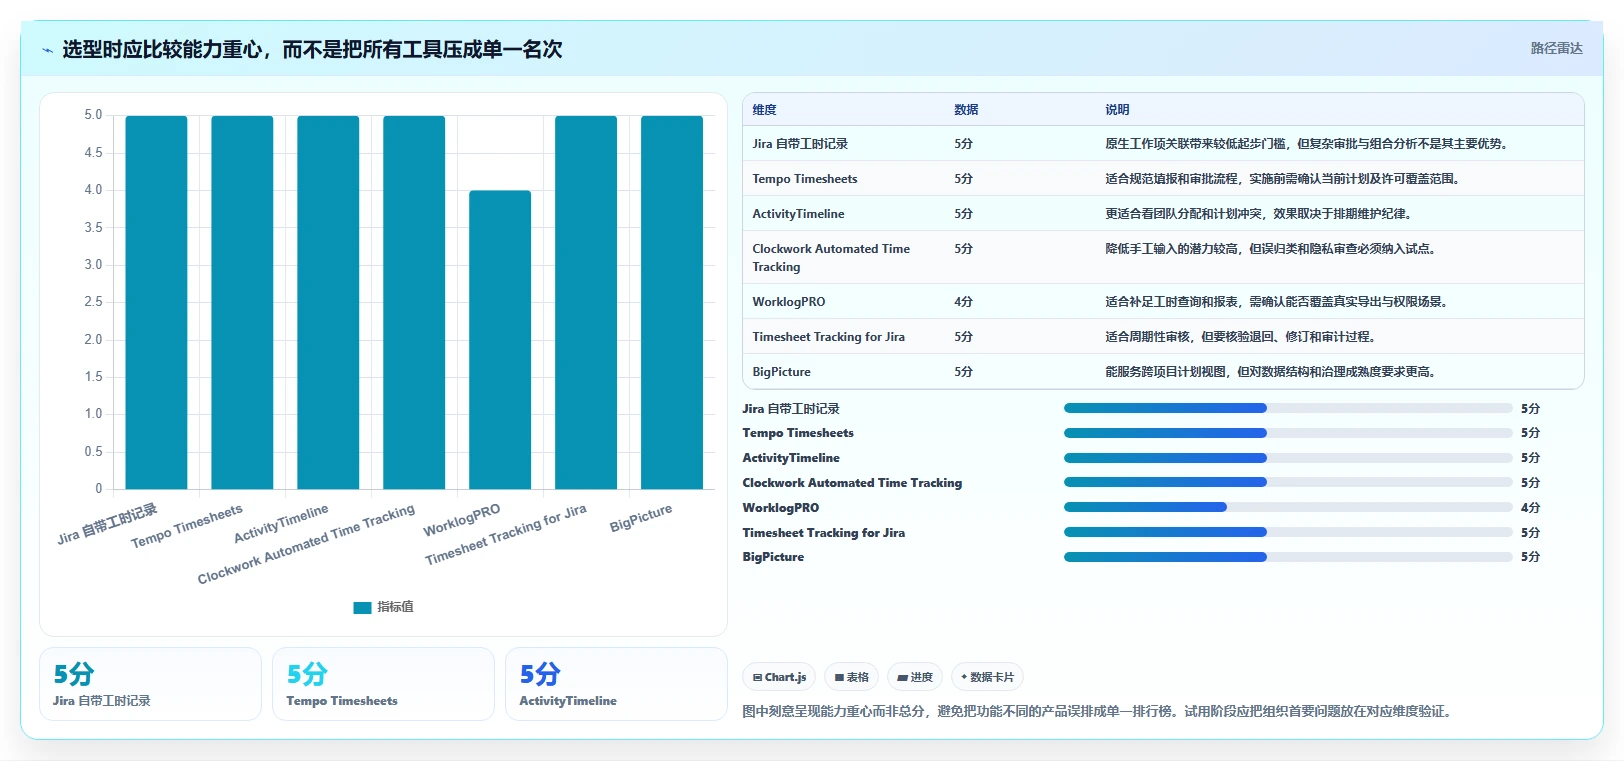Click the Clockwork Automated Time Tracking progress bar
The image size is (1624, 761).
(1288, 482)
